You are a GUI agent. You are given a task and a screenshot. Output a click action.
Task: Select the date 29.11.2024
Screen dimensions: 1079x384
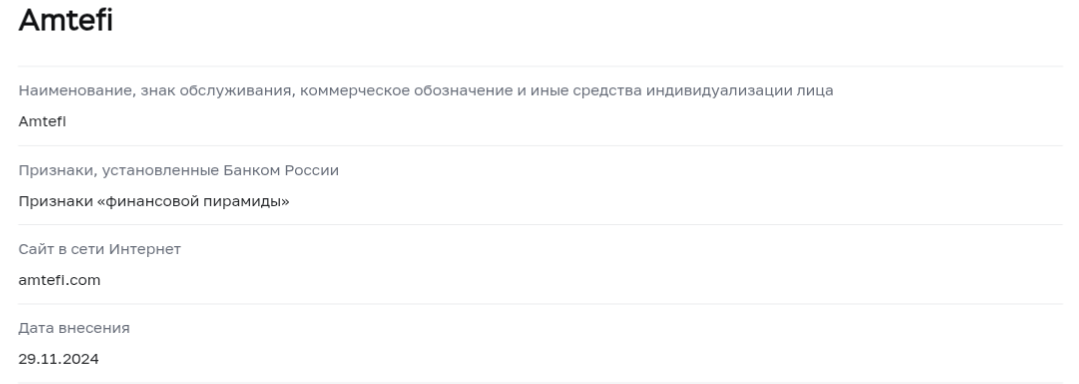coord(58,359)
